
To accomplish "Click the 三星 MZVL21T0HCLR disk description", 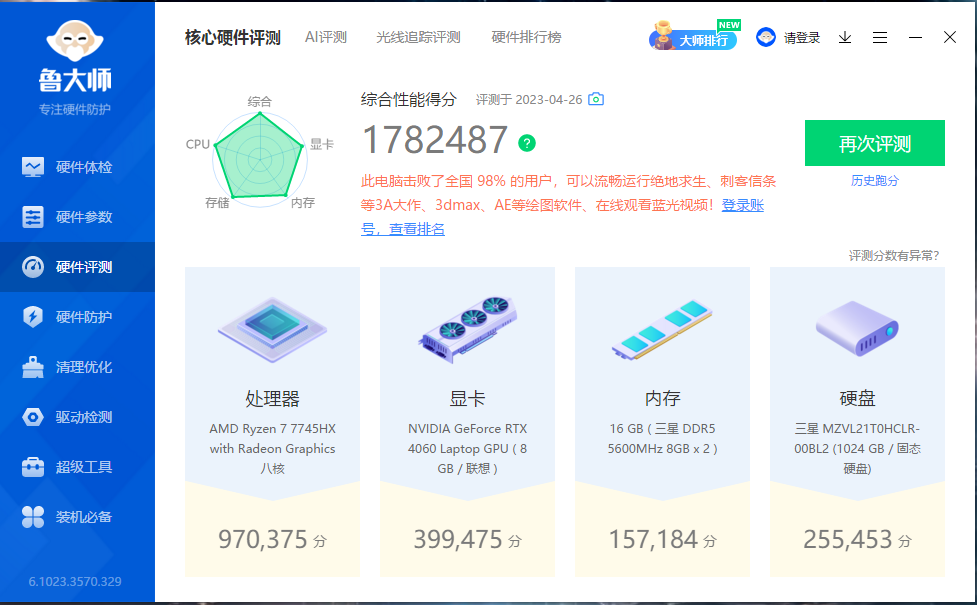I will click(x=857, y=449).
